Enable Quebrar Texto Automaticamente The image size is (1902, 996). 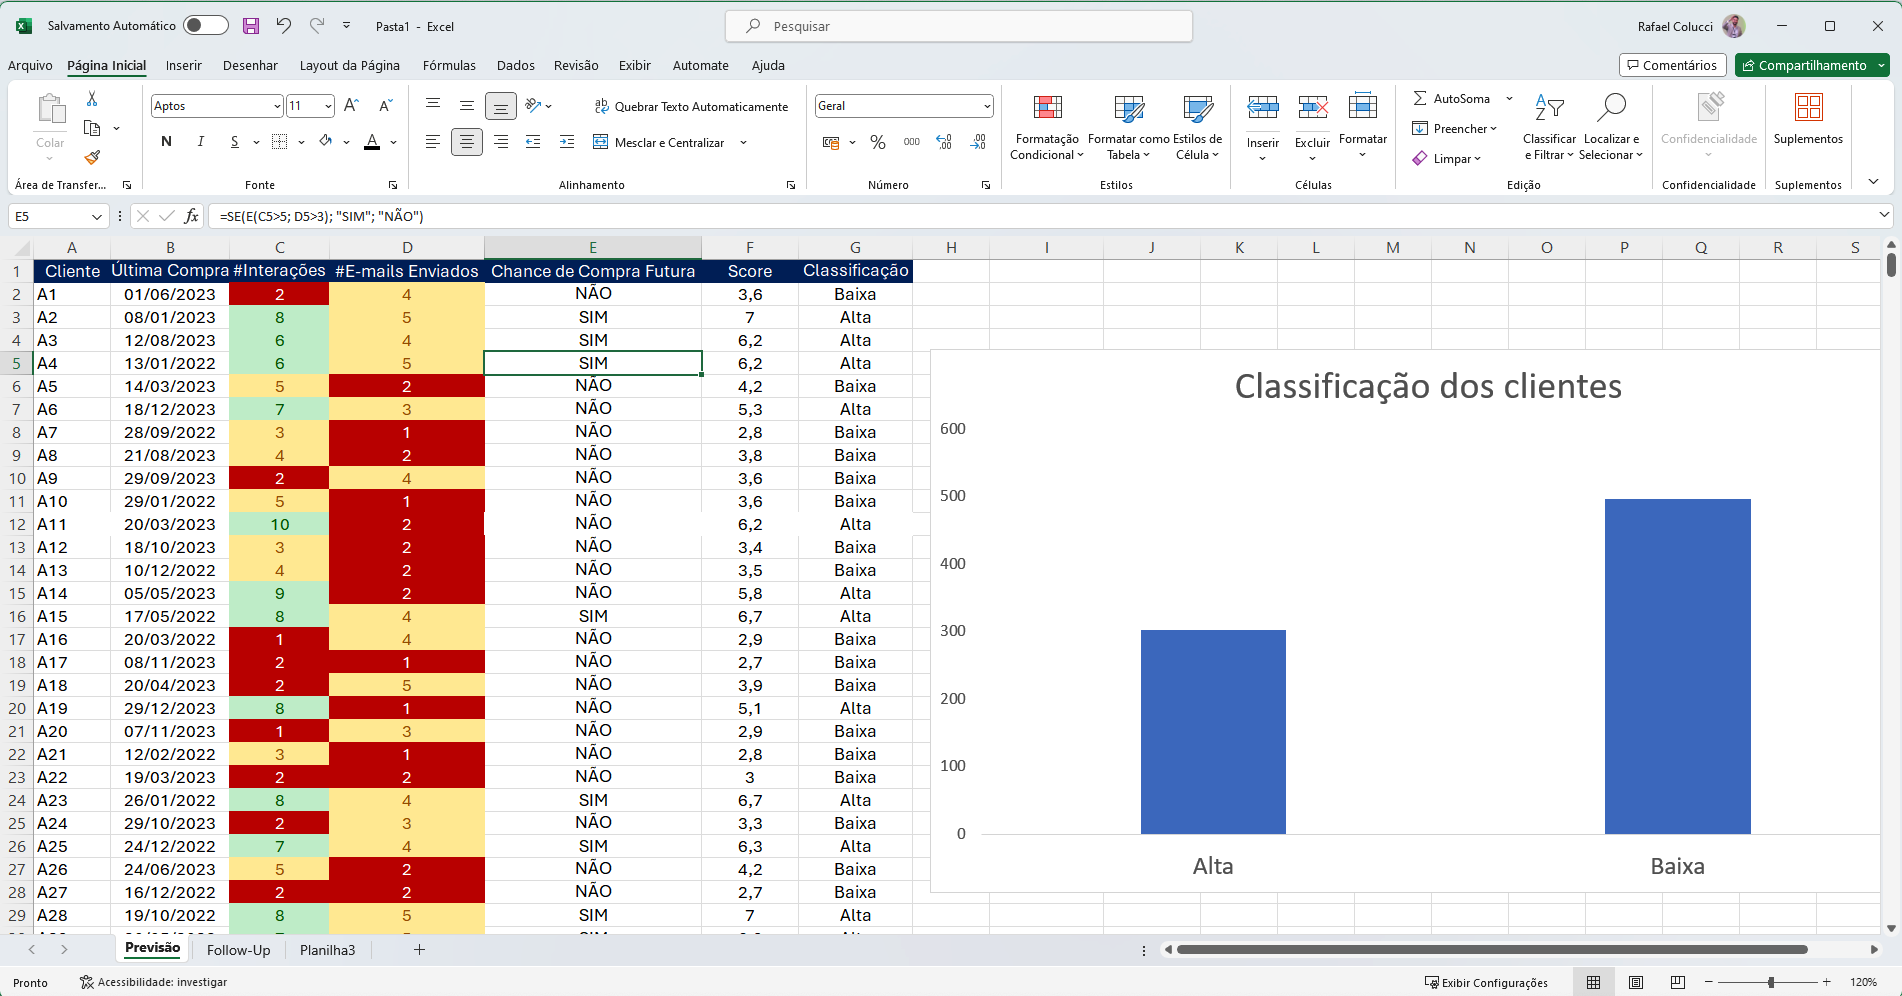(x=692, y=106)
